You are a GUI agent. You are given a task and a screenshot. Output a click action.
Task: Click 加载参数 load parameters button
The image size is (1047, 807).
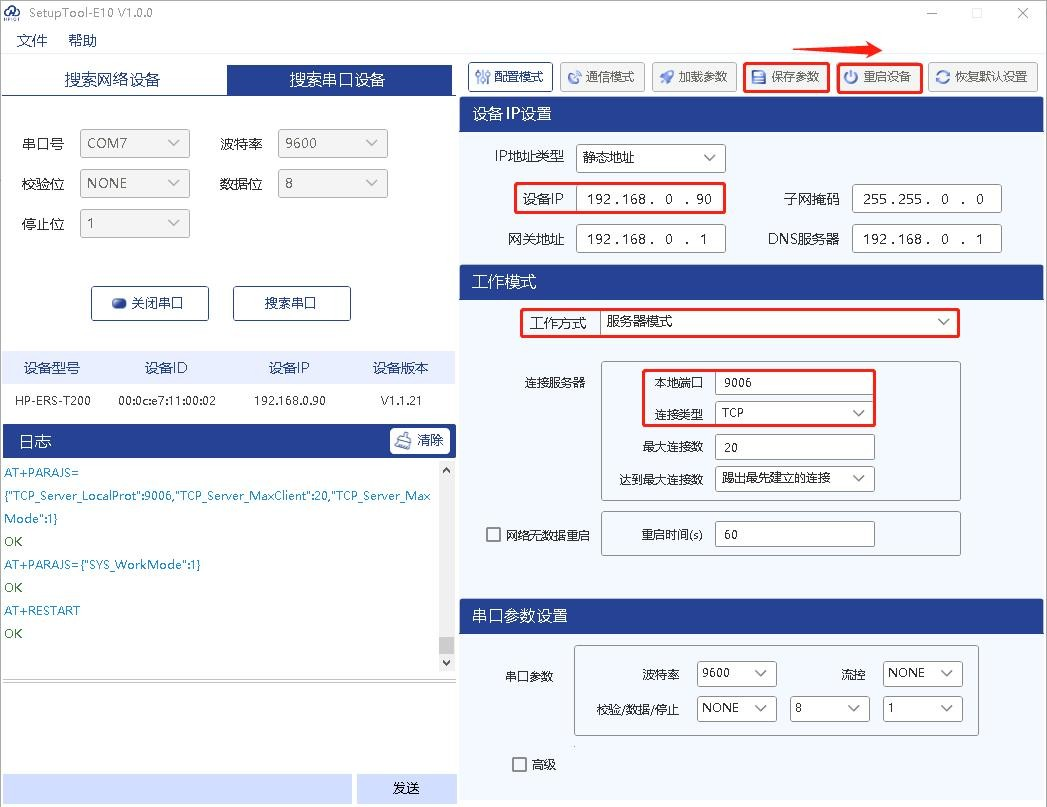pyautogui.click(x=694, y=77)
